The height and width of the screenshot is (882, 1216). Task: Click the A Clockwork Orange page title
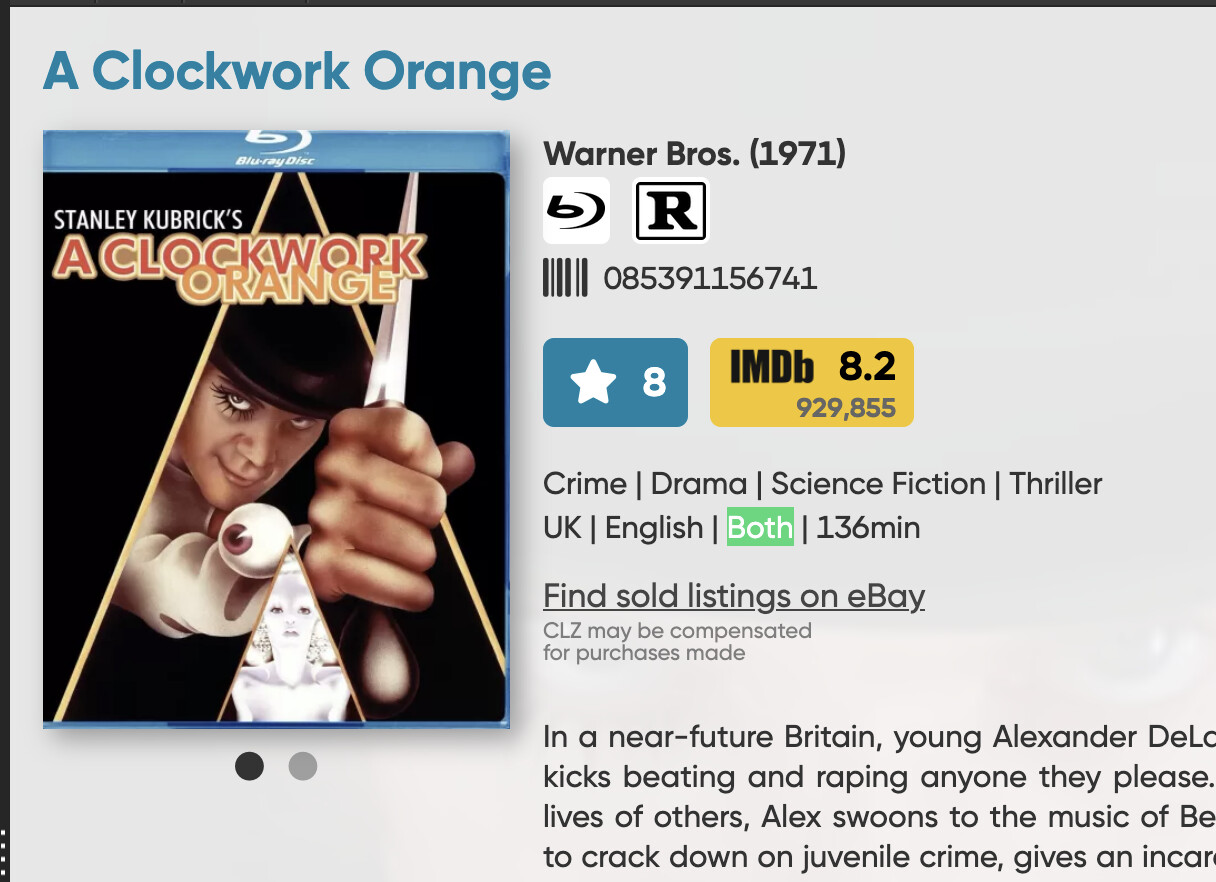(x=297, y=71)
